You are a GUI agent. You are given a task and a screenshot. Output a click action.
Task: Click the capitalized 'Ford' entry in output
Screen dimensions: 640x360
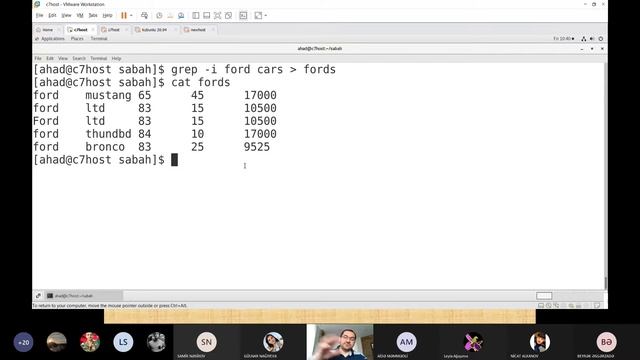46,121
